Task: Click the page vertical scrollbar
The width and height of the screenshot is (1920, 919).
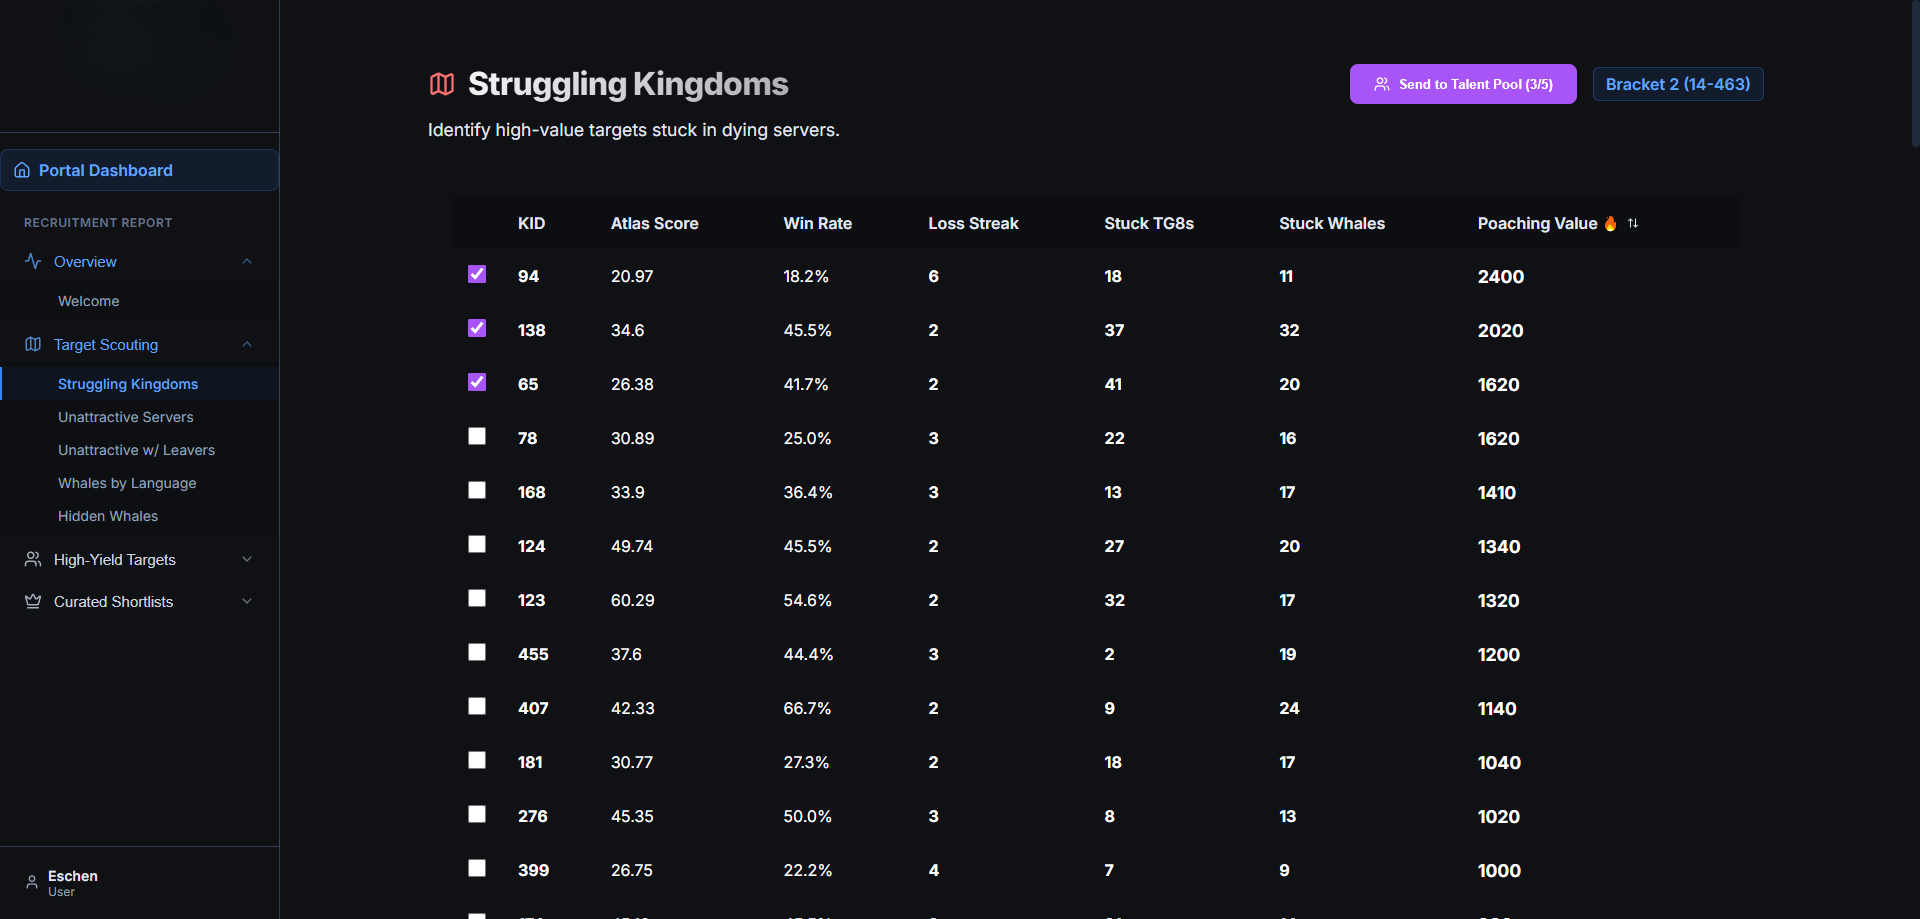Action: pyautogui.click(x=1915, y=75)
